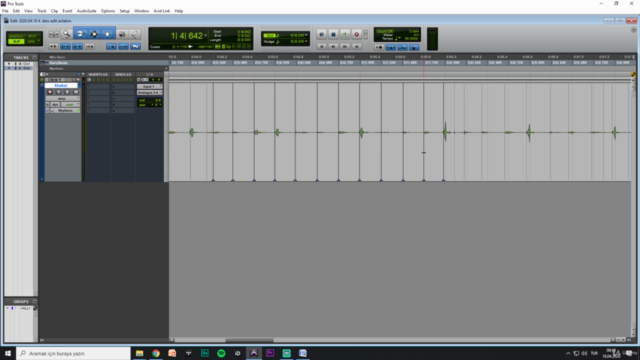The width and height of the screenshot is (640, 360).
Task: Open the Shaker track Input 1 selector
Action: pos(149,87)
